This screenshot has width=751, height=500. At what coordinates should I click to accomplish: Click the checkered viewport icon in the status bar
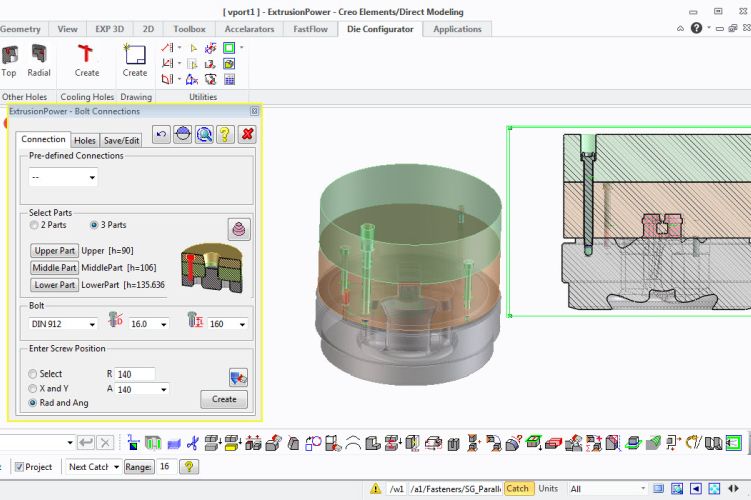pos(714,489)
